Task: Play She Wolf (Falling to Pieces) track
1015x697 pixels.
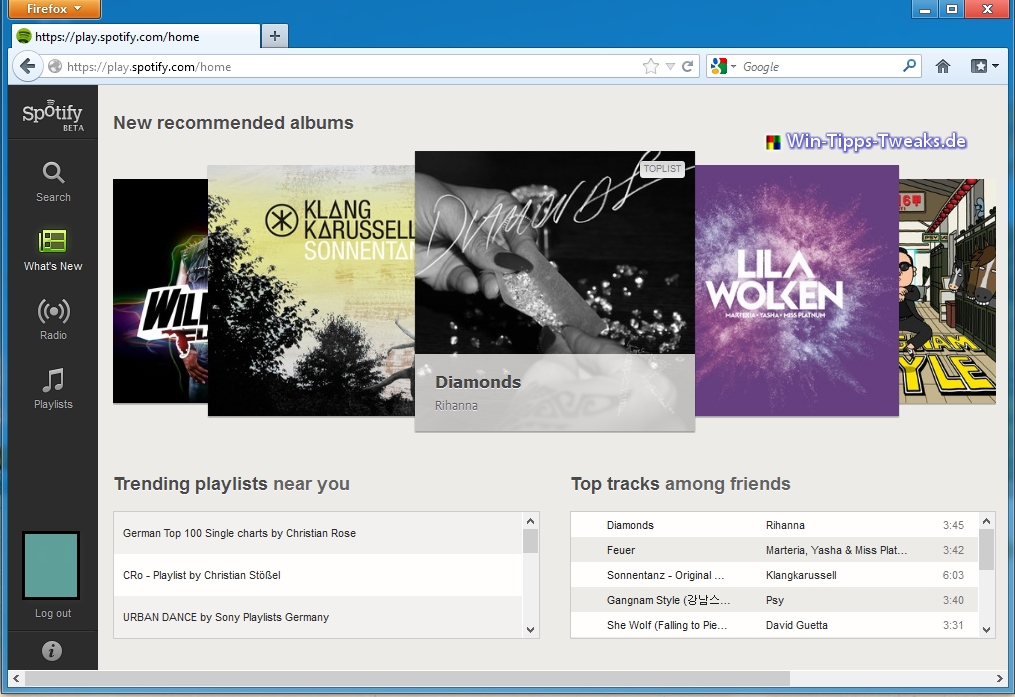Action: tap(774, 625)
